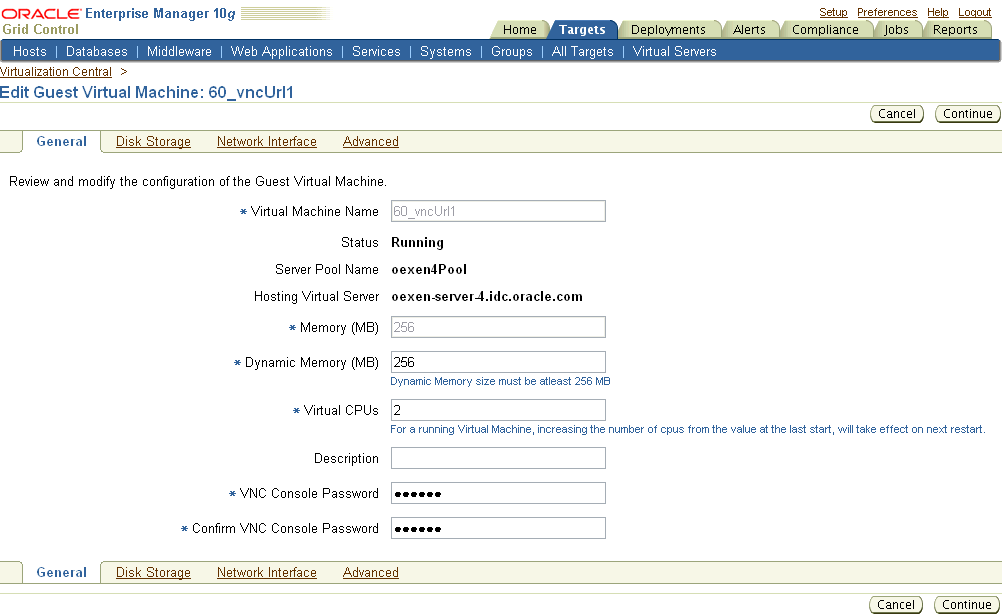Click the Description field
1002x615 pixels.
click(x=498, y=458)
